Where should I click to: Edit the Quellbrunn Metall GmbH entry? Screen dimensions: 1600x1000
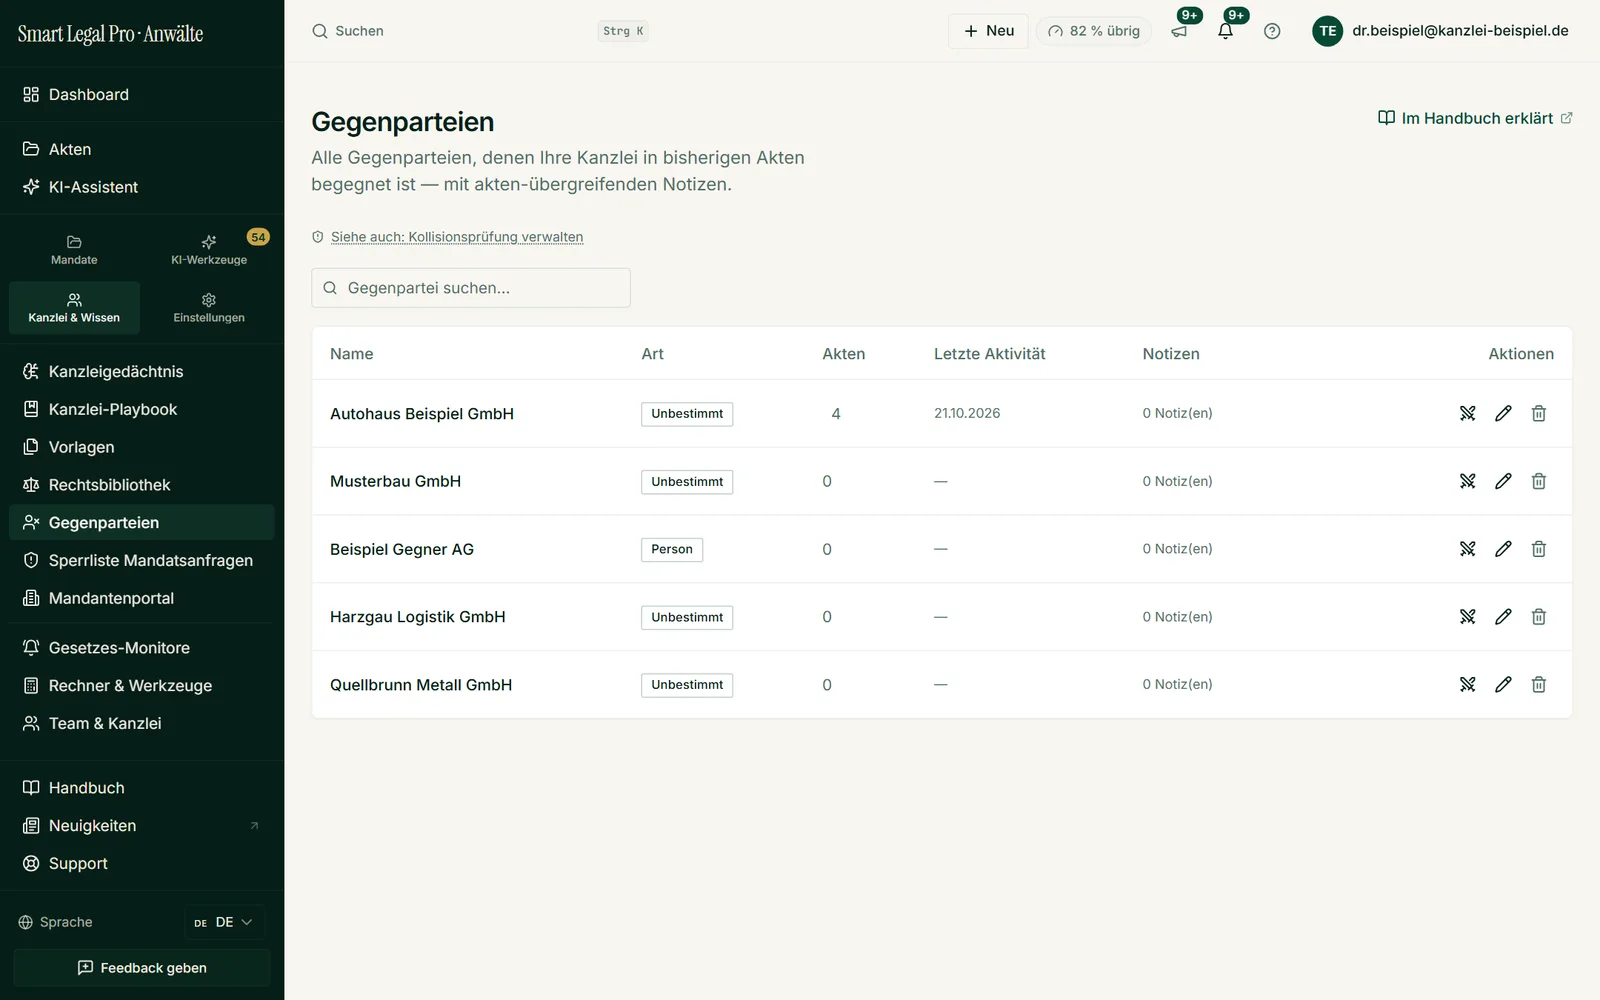(x=1503, y=685)
